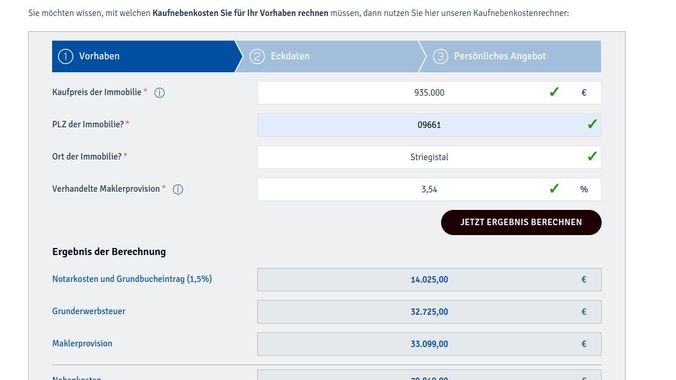Focus the PLZ input showing 09661

(429, 125)
